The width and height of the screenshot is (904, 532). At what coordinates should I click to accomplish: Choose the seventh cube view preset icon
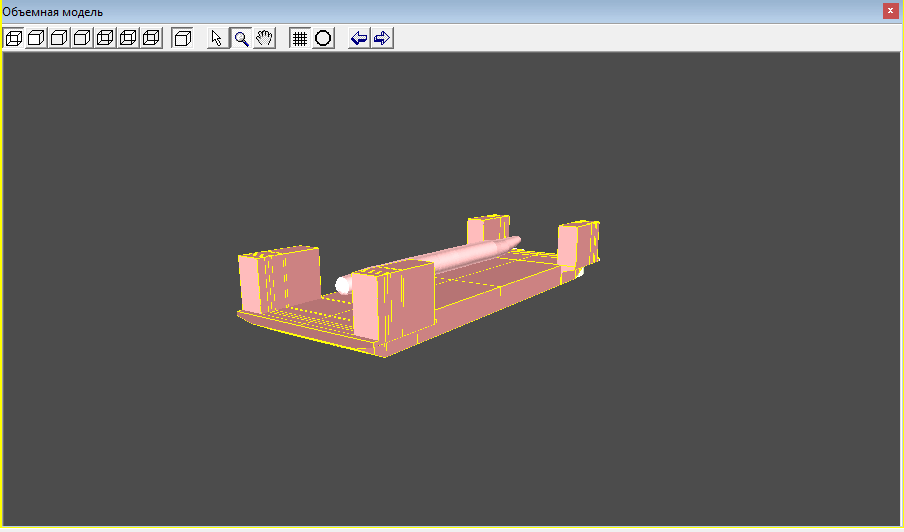[x=151, y=38]
